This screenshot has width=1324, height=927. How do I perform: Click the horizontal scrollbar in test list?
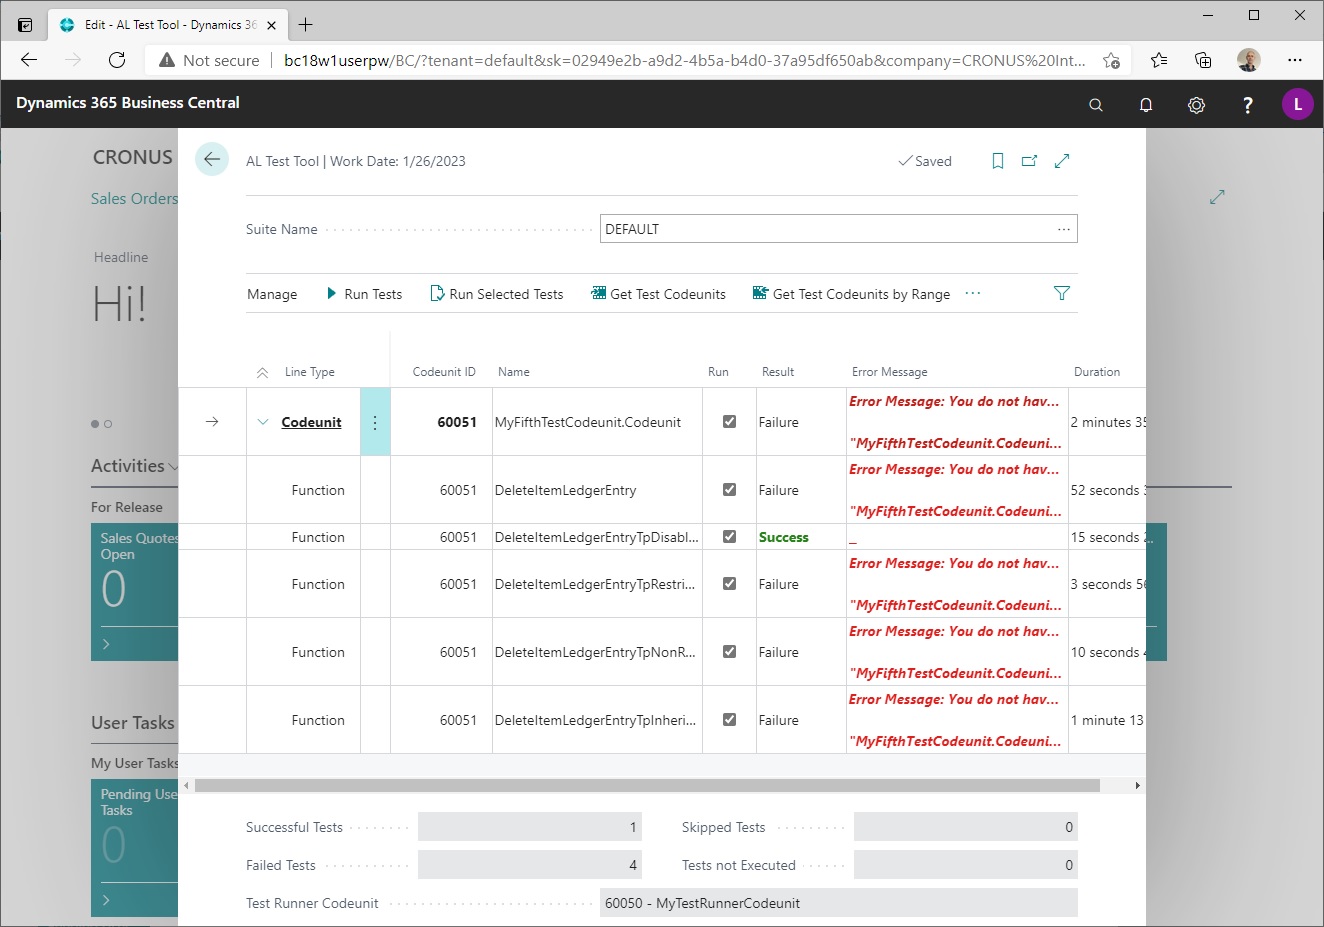[647, 786]
